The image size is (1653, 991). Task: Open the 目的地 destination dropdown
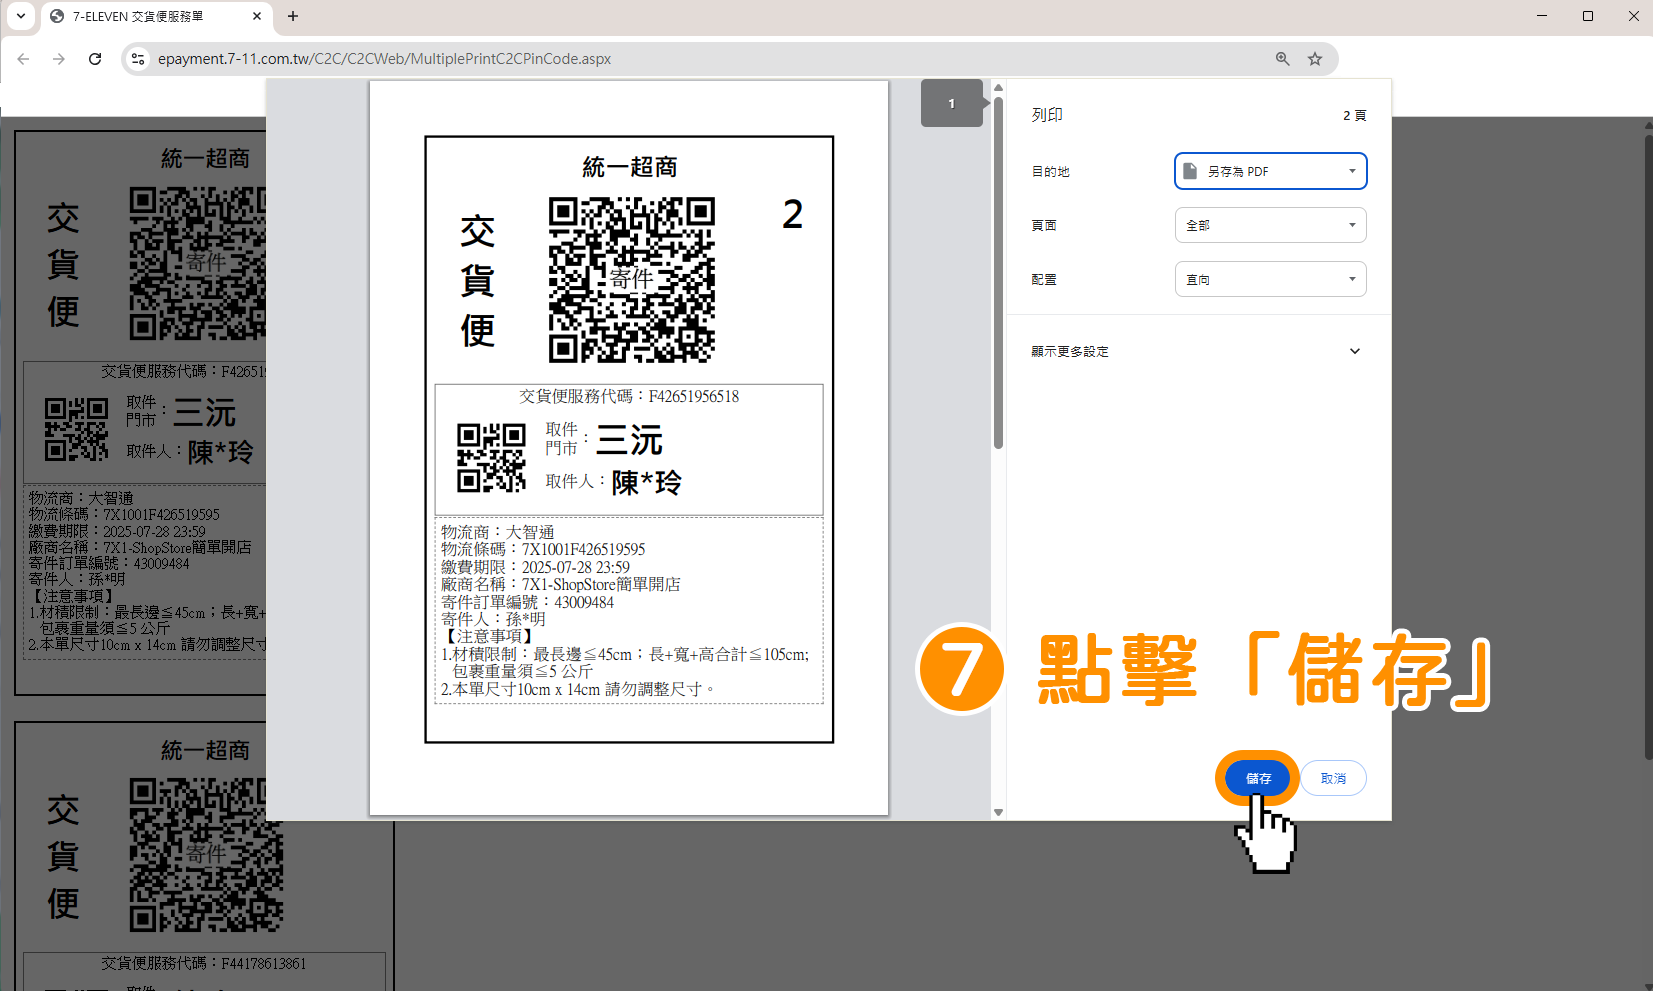[1270, 171]
